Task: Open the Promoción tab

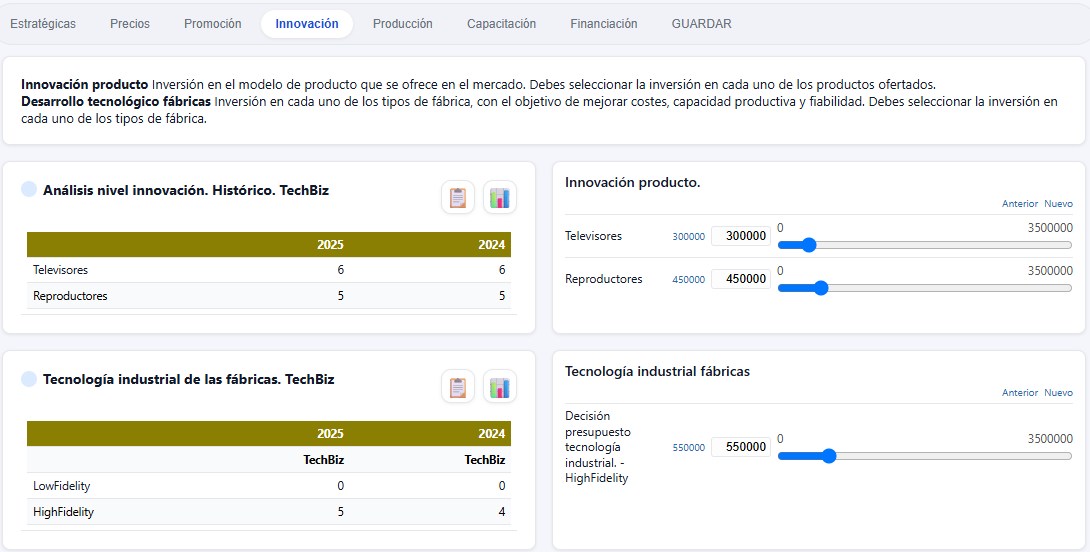Action: 213,24
